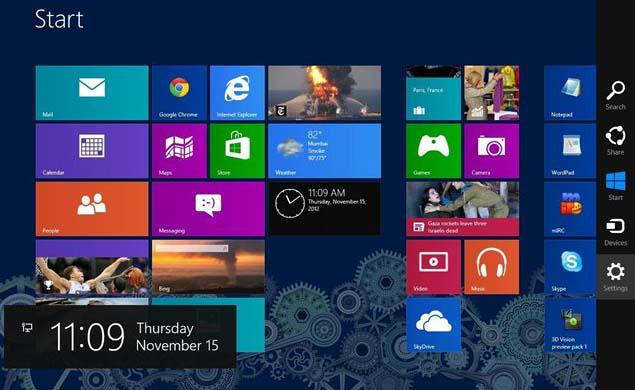Viewport: 635px width, 390px height.
Task: Open the Camera tile
Action: tap(492, 151)
